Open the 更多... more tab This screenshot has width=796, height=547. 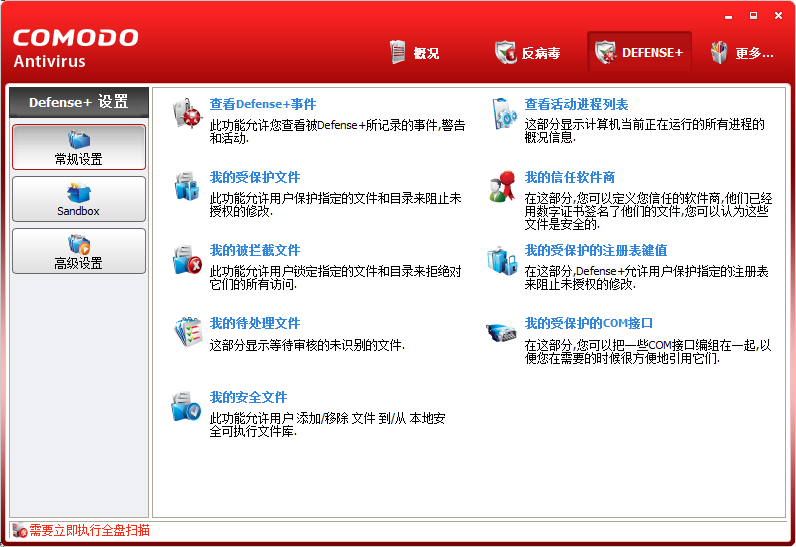coord(742,52)
